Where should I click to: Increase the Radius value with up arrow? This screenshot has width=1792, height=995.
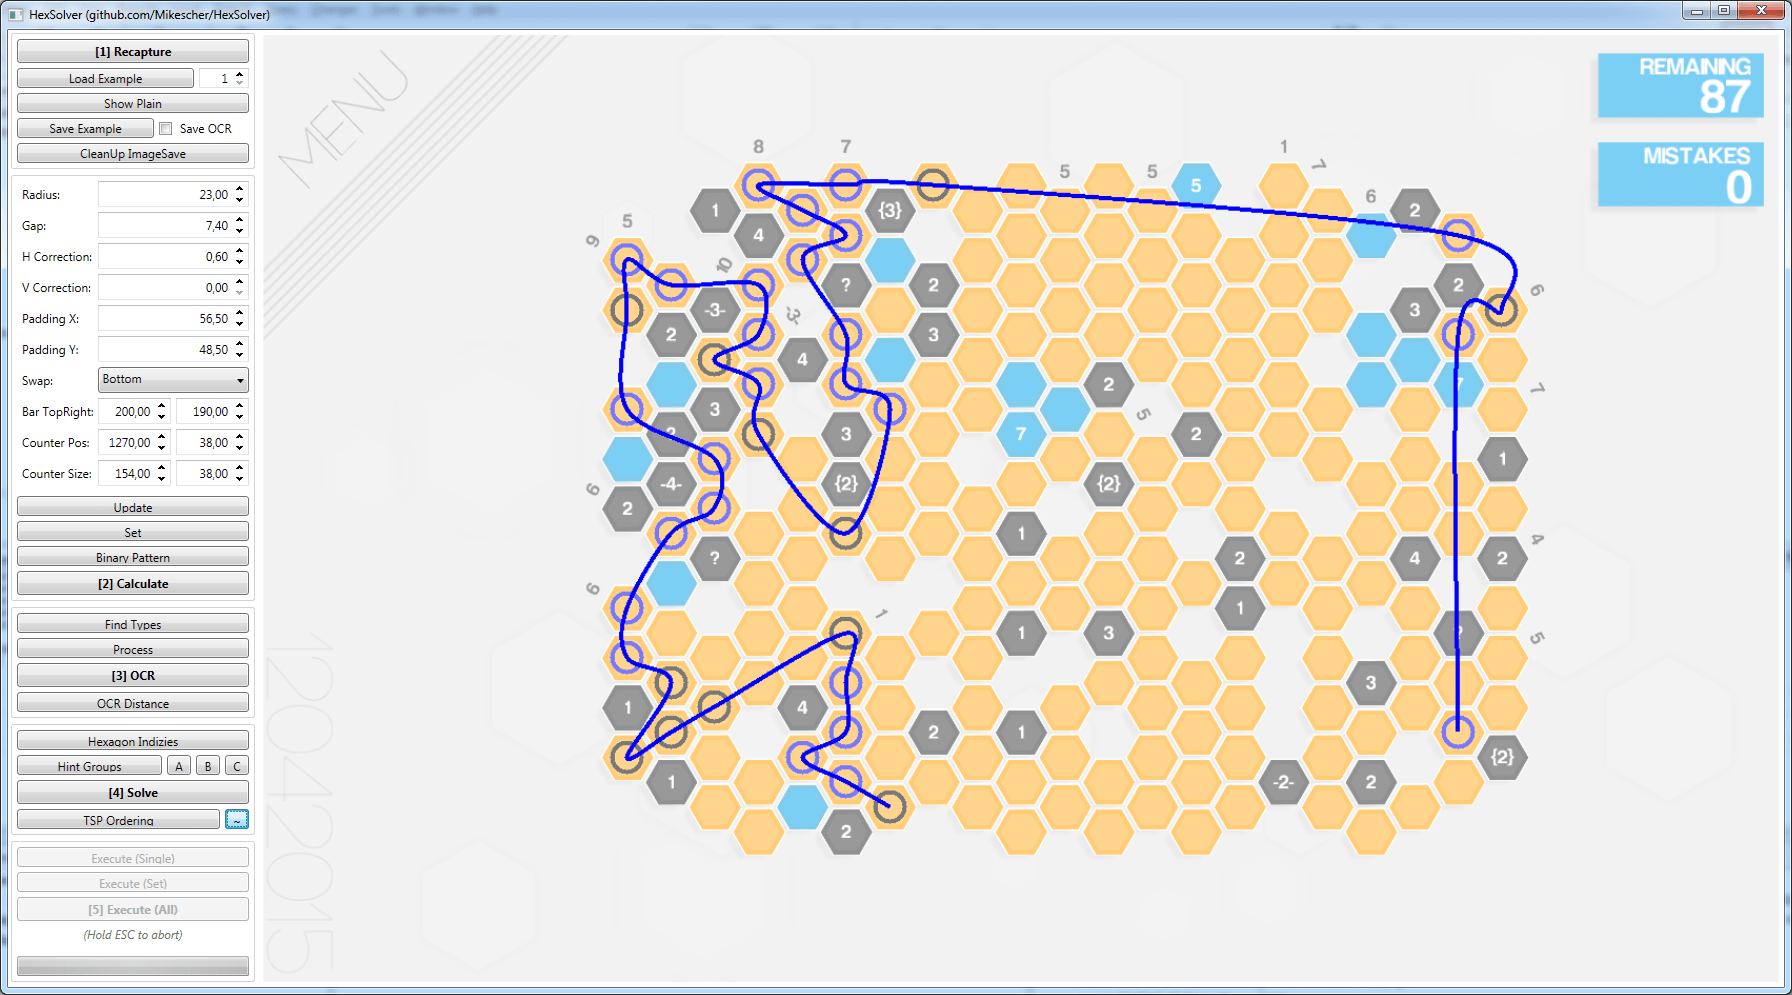click(x=240, y=189)
